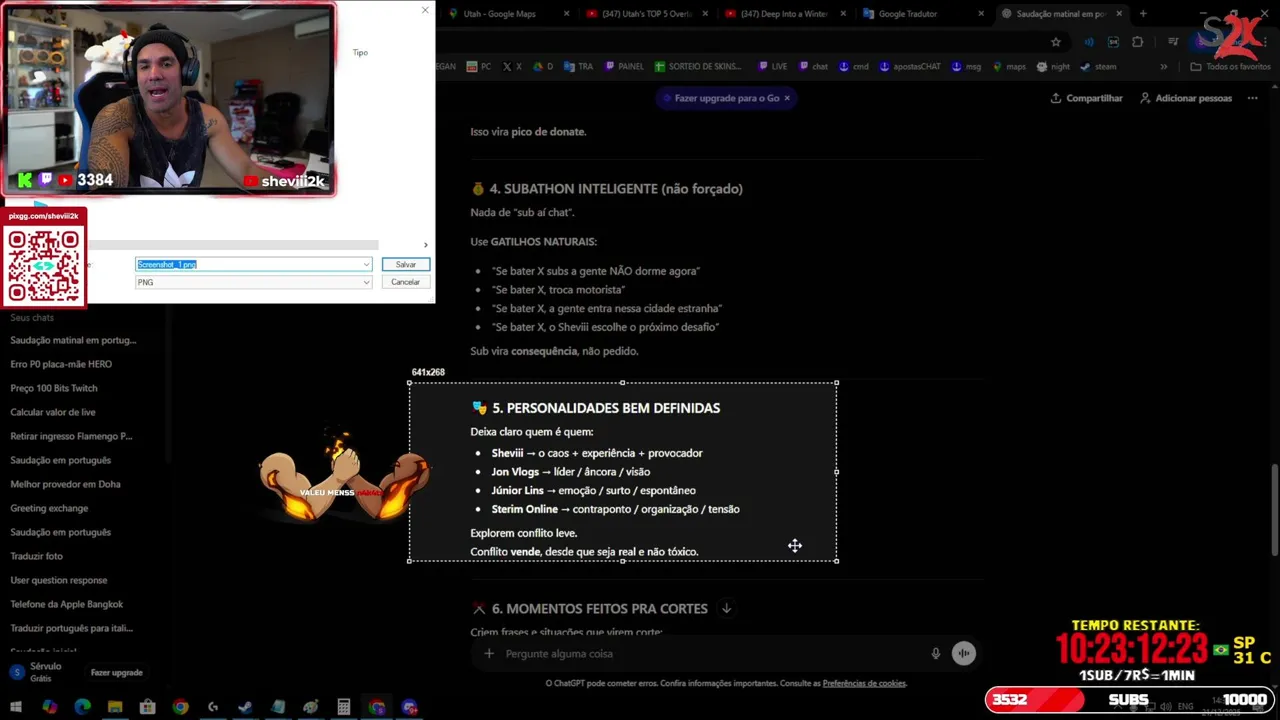1280x720 pixels.
Task: Close the Google Tradutor tab
Action: (x=981, y=14)
